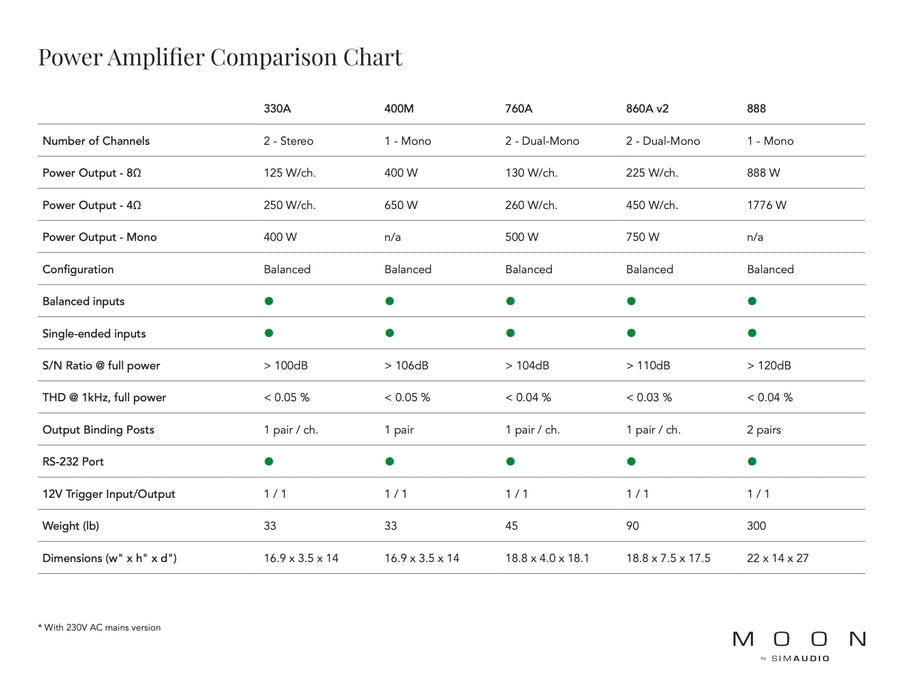Viewport: 905px width, 700px height.
Task: Click the 230V AC mains footnote
Action: (100, 628)
